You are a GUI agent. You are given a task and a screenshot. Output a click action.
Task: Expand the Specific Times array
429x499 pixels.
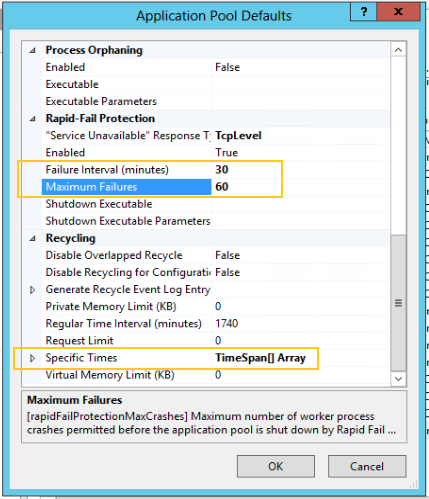pyautogui.click(x=32, y=358)
